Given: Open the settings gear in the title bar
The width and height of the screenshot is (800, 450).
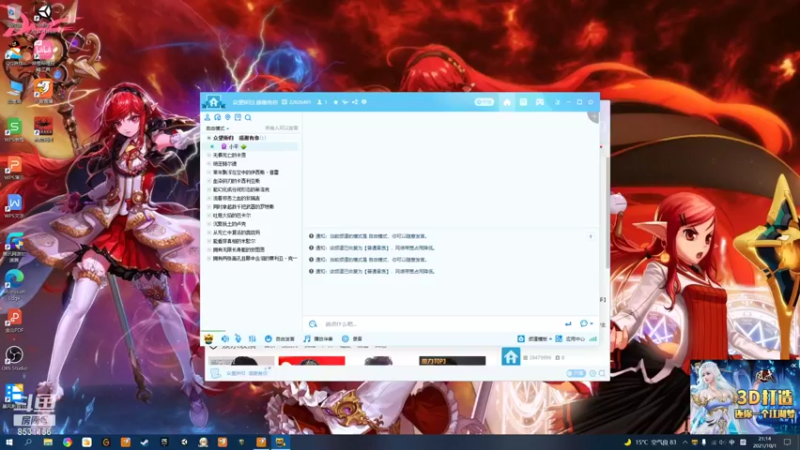Looking at the screenshot, I should 591,102.
